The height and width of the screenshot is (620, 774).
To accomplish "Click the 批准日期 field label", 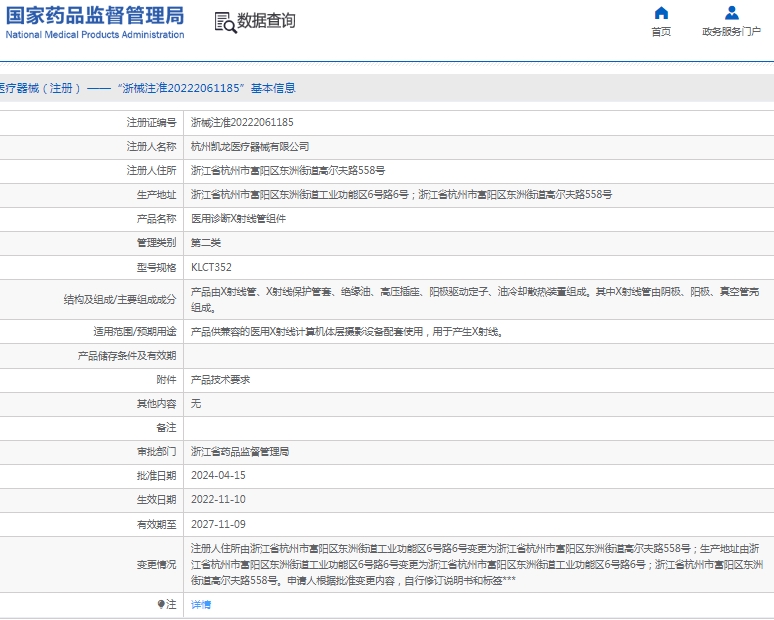I will (156, 475).
